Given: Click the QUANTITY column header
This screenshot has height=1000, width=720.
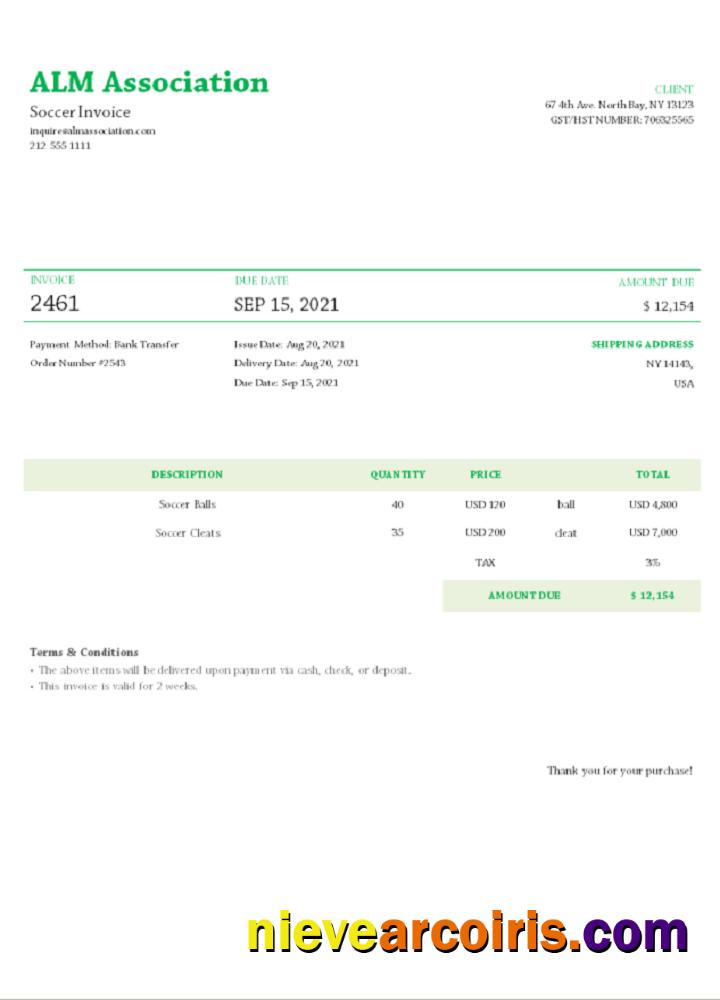Looking at the screenshot, I should (x=397, y=475).
